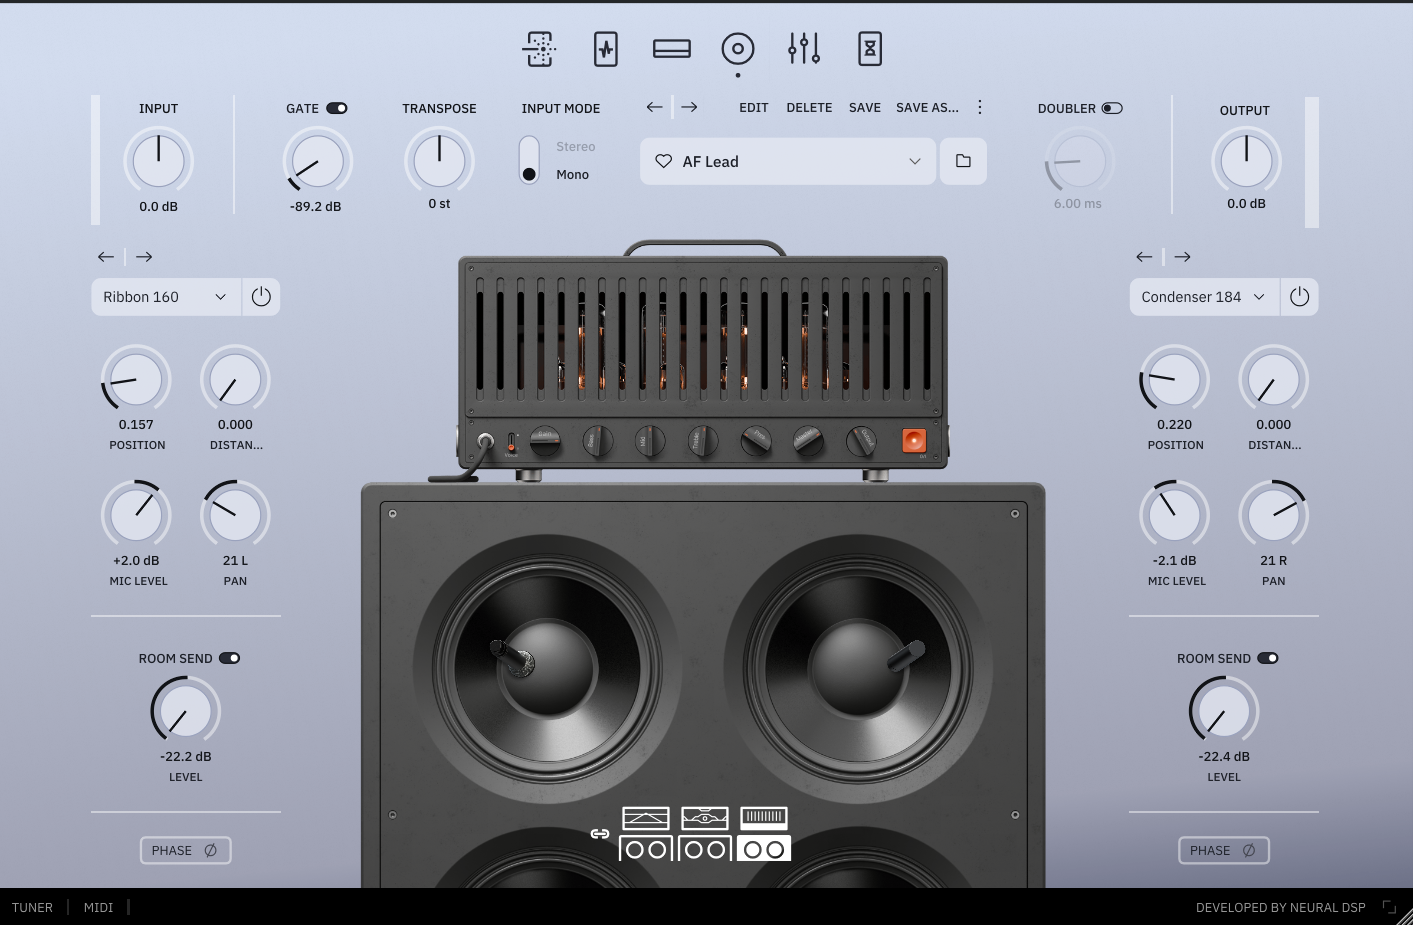
Task: Open the TUNER from the bottom bar
Action: 32,908
